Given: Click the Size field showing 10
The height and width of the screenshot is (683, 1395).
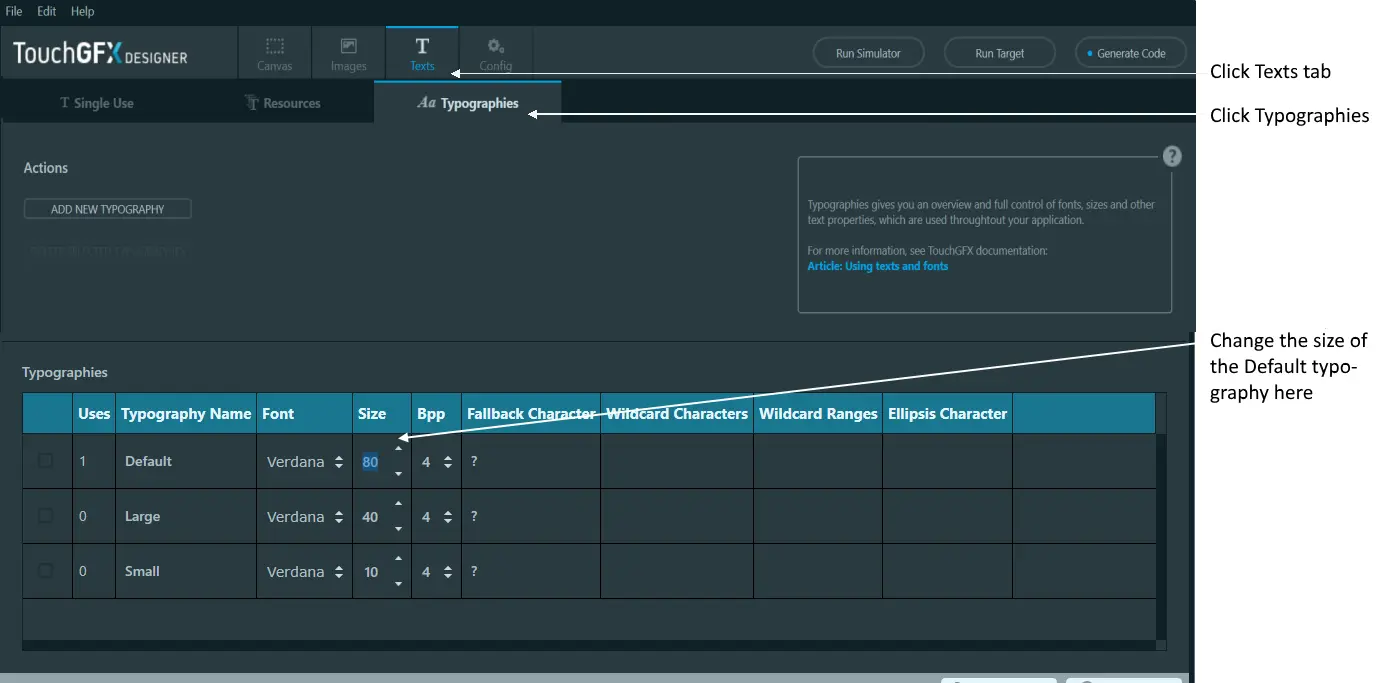Looking at the screenshot, I should click(371, 572).
